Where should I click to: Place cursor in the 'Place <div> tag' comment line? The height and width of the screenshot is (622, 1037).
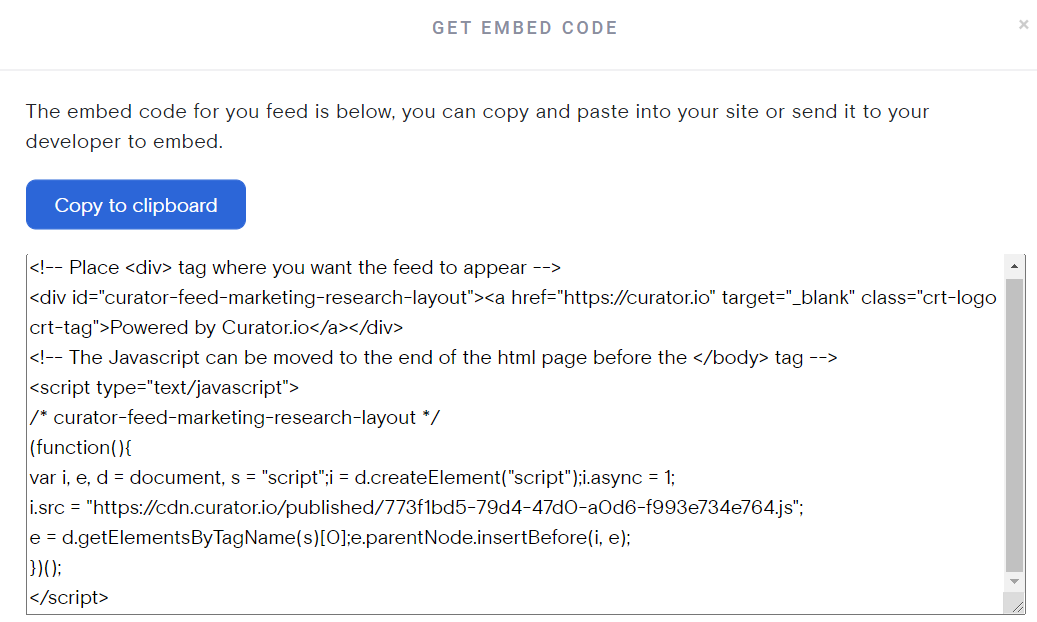click(295, 268)
